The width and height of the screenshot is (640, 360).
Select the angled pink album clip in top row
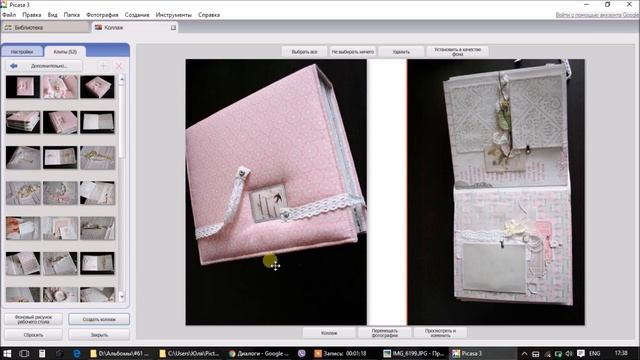pos(97,87)
